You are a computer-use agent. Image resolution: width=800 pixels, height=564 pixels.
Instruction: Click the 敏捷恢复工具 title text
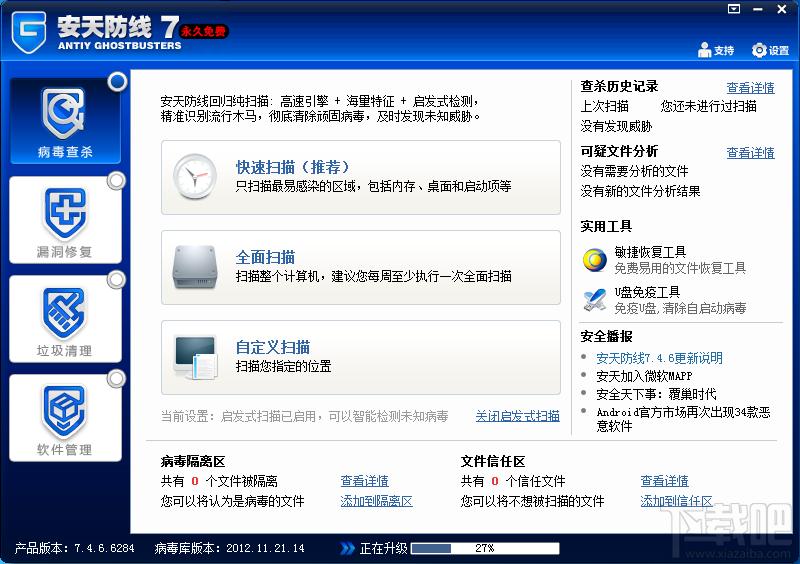click(x=650, y=252)
